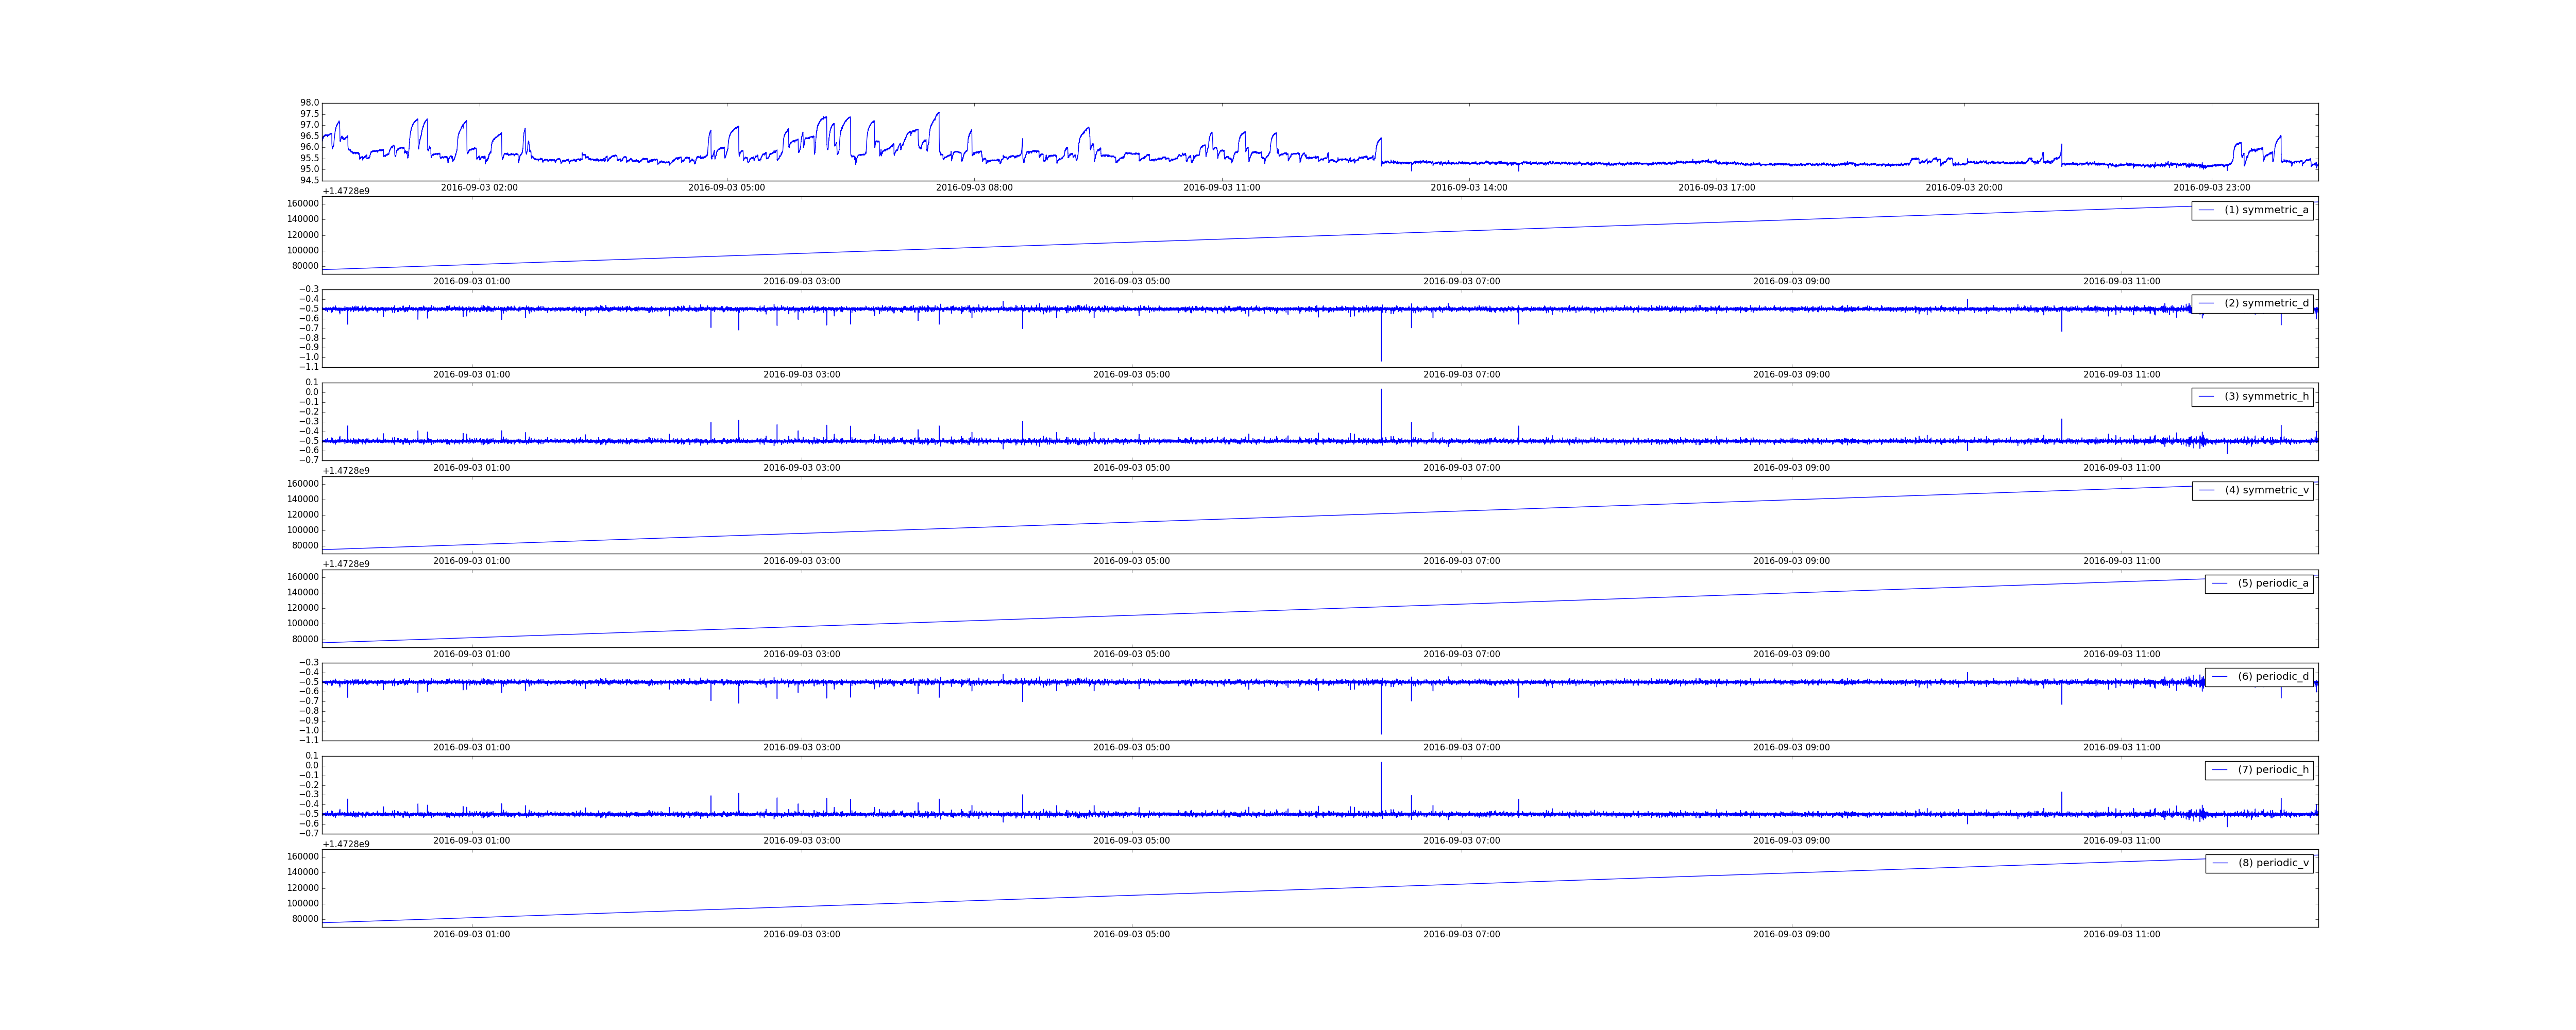Click the "(2) symmetric_d" legend entry
The height and width of the screenshot is (1030, 2576).
2252,303
